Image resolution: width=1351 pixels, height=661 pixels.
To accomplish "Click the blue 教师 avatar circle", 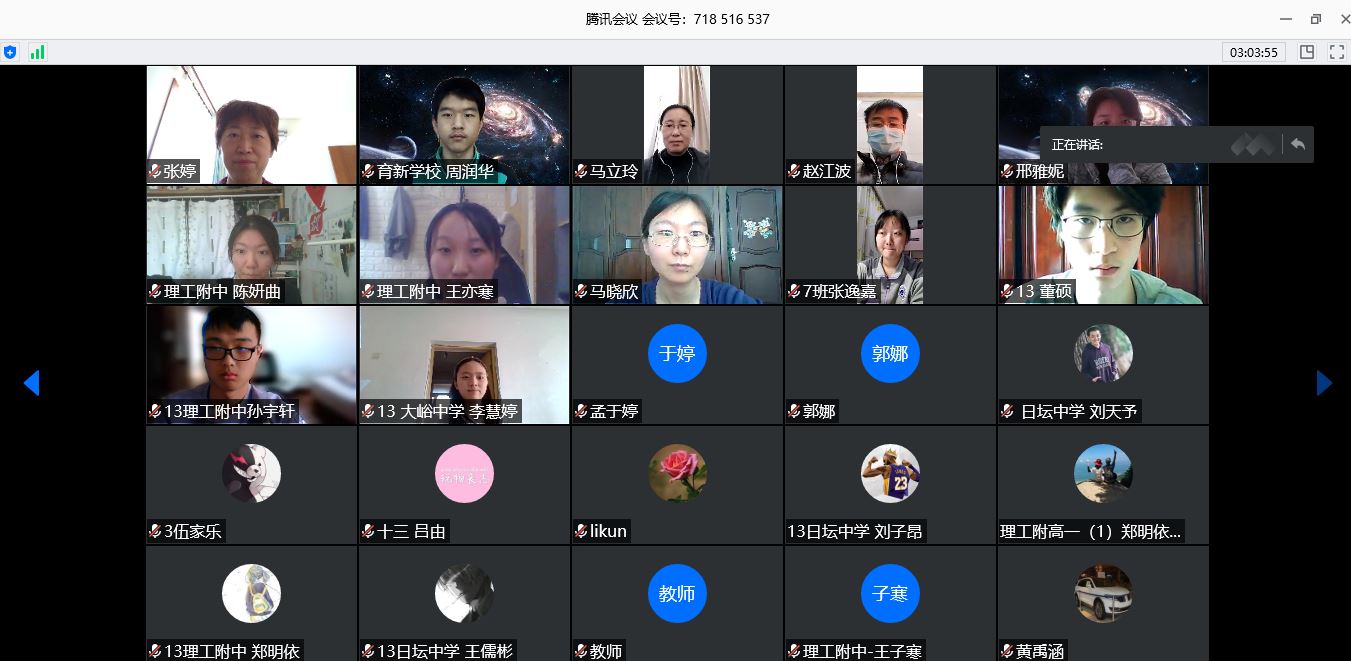I will 677,594.
